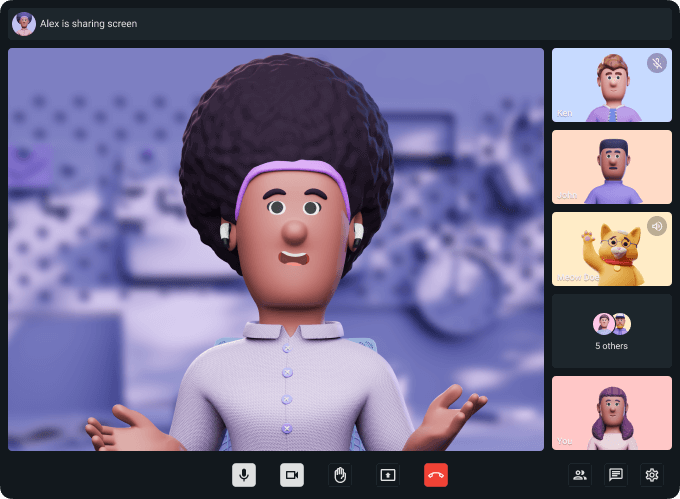Viewport: 680px width, 499px height.
Task: Click the speaker icon on Meow Doe's tile
Action: tap(656, 226)
